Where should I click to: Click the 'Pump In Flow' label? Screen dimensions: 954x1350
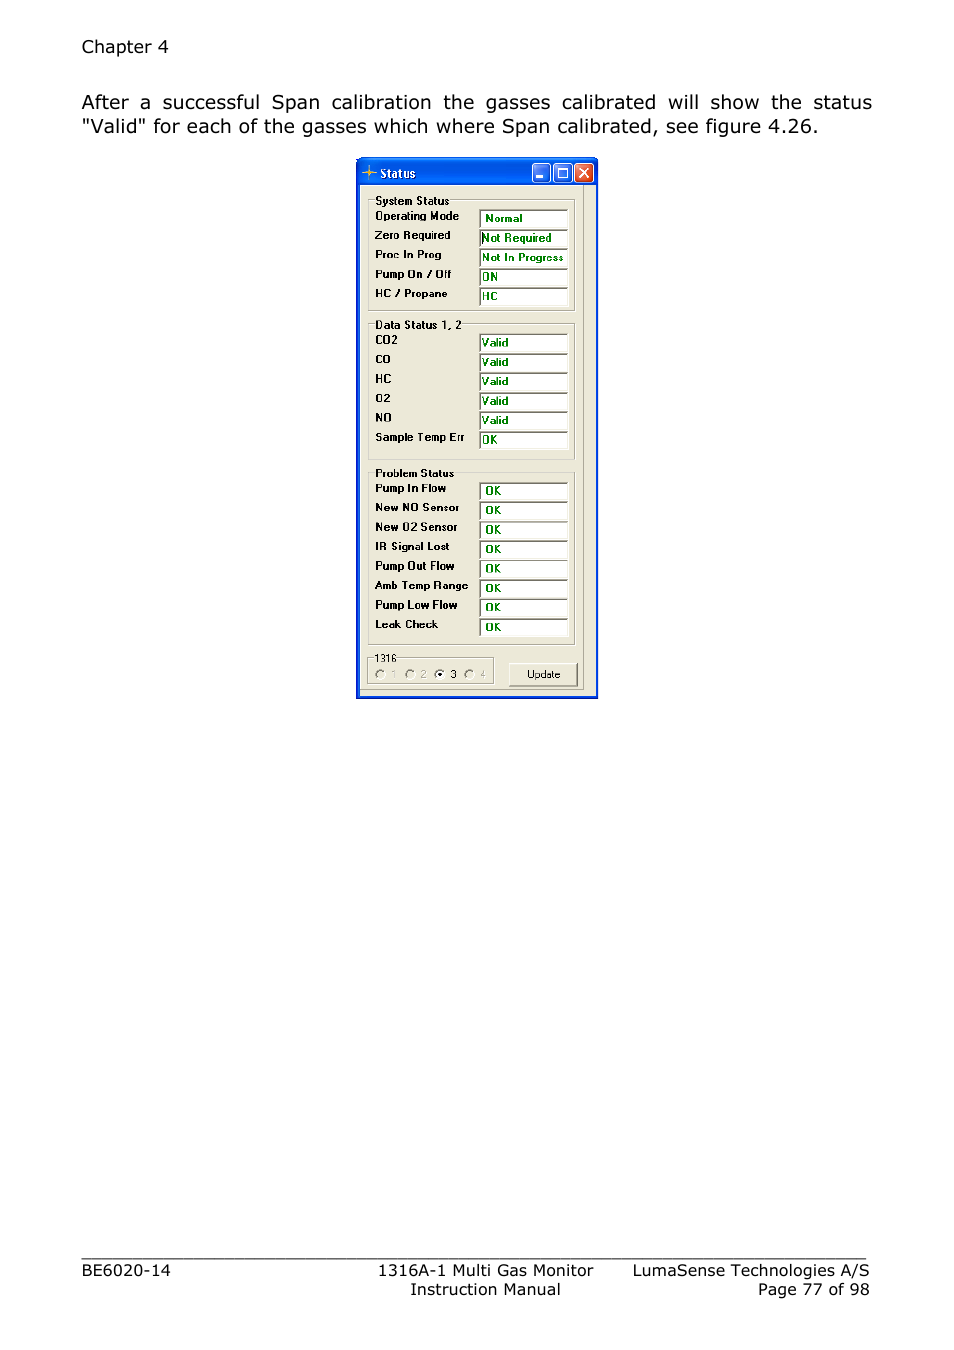click(411, 488)
